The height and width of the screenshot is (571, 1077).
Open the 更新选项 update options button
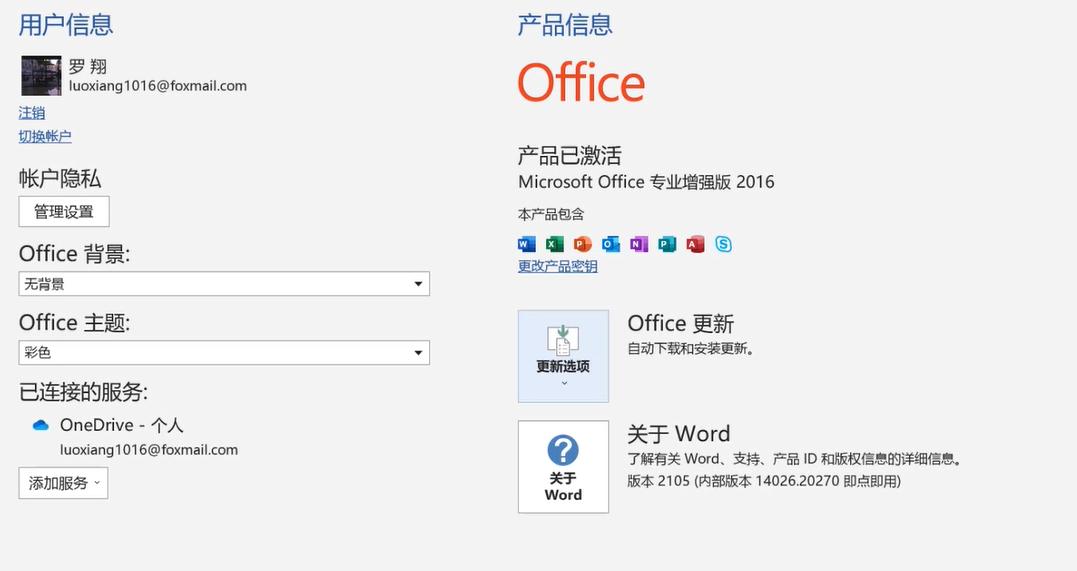click(563, 356)
